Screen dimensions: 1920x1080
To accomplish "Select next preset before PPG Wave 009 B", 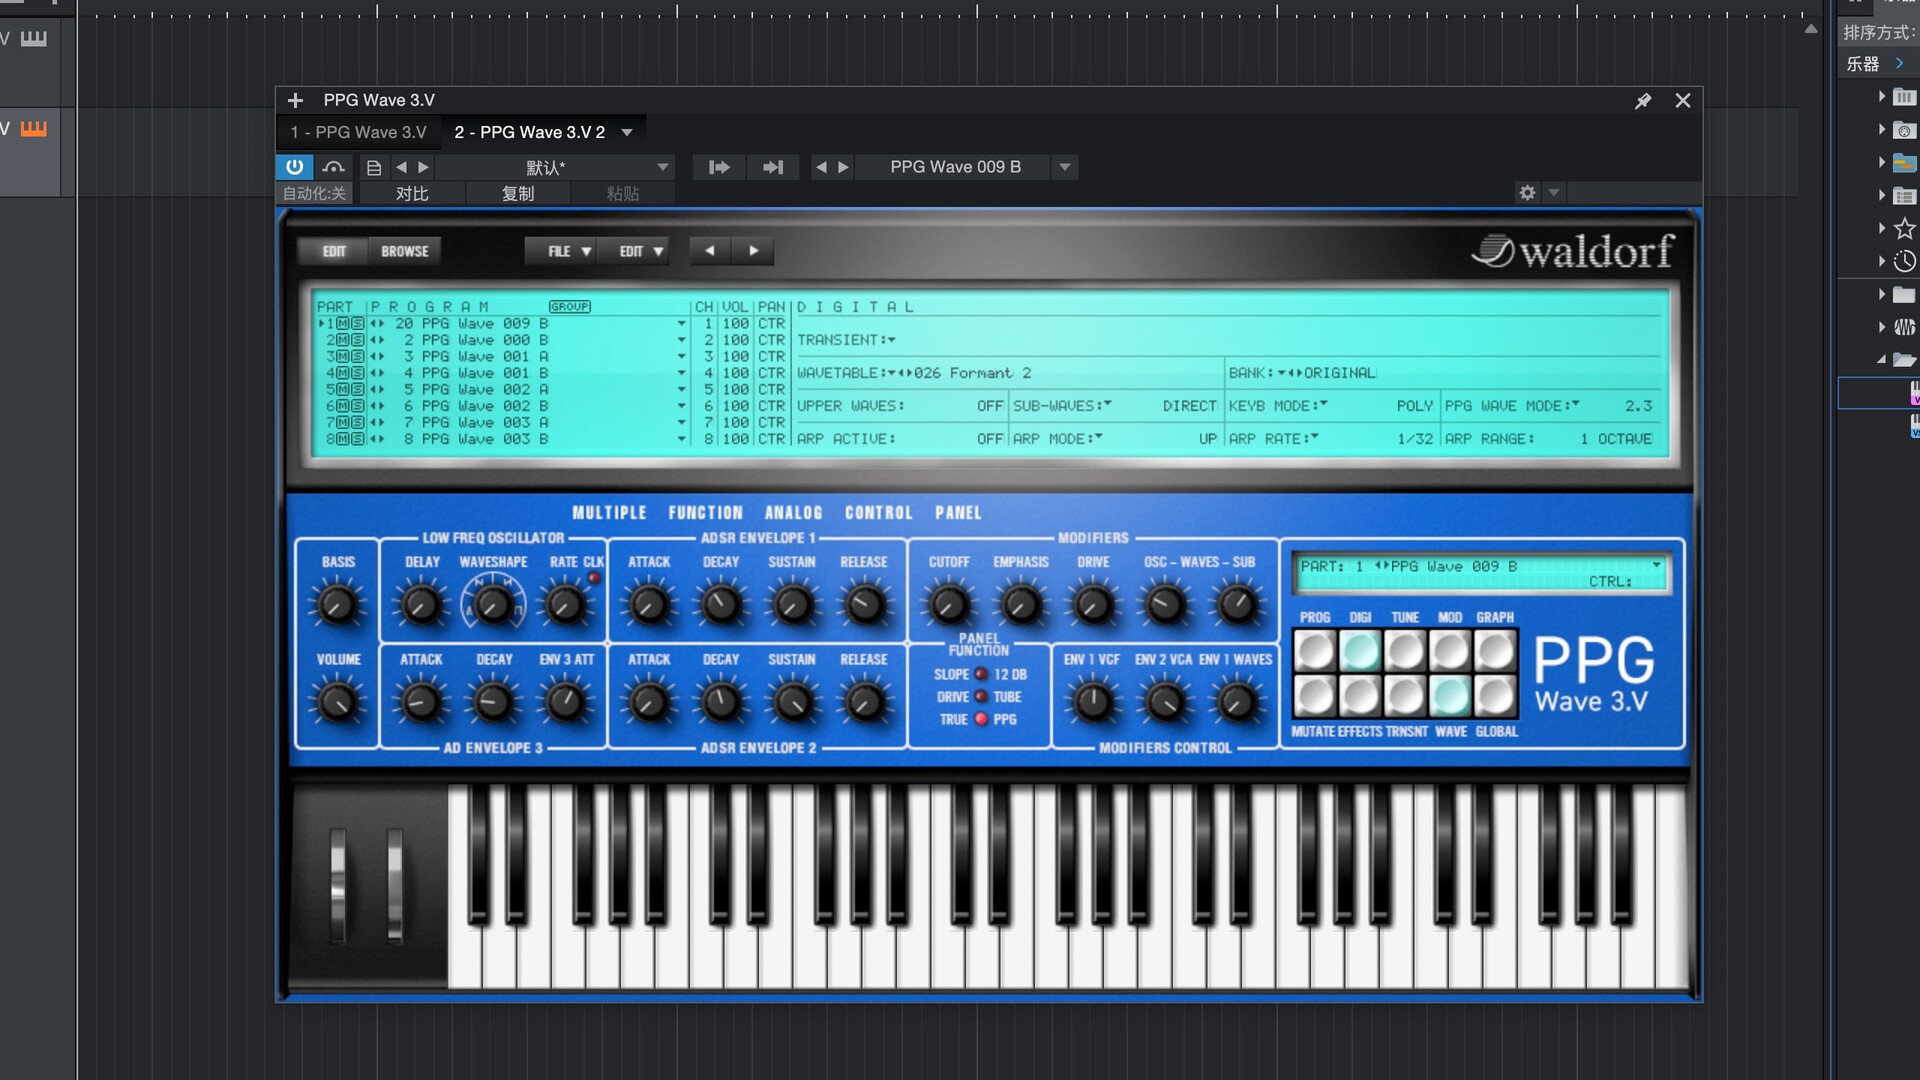I will (x=843, y=167).
